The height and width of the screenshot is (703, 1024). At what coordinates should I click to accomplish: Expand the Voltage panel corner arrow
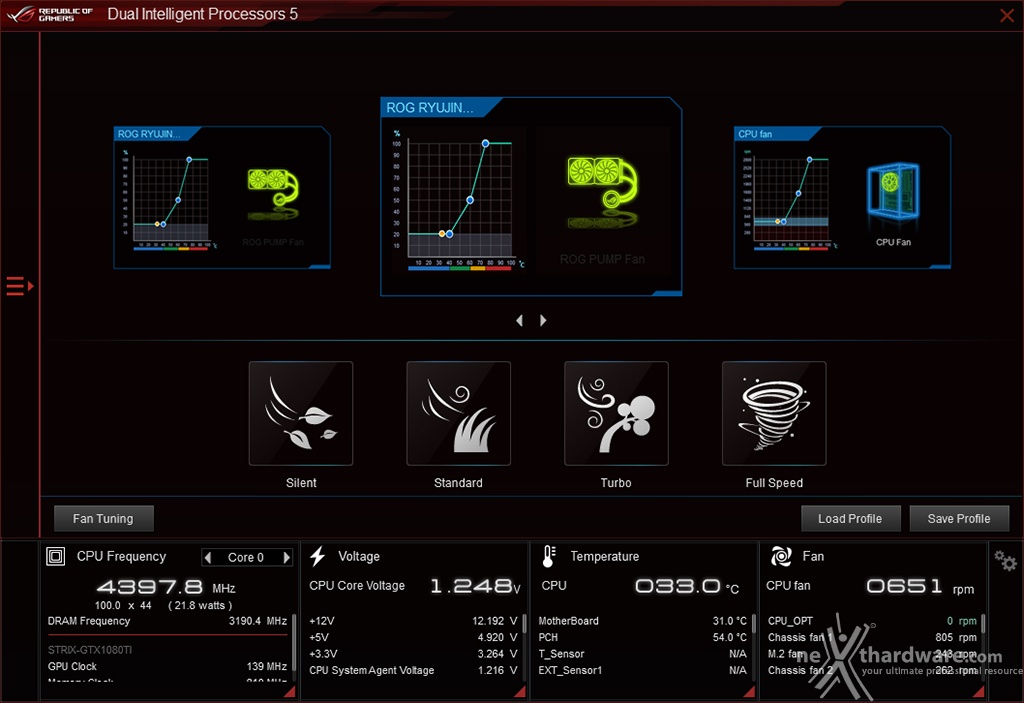pyautogui.click(x=520, y=691)
